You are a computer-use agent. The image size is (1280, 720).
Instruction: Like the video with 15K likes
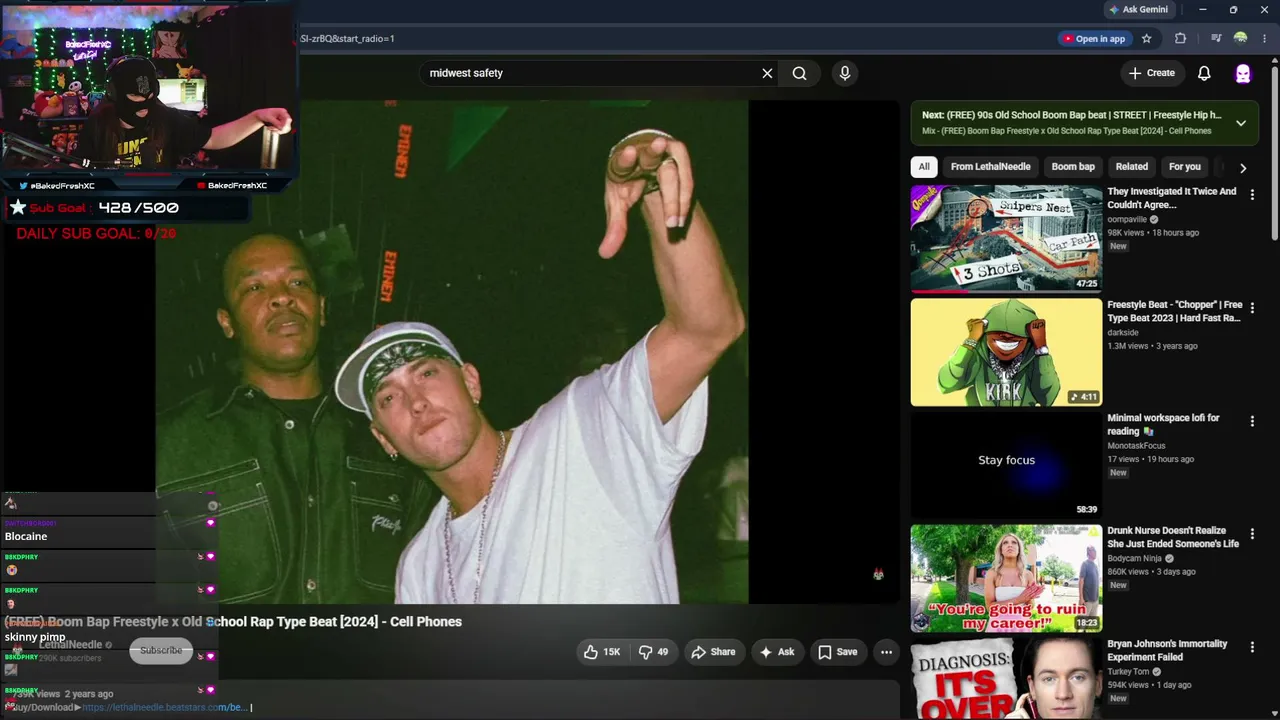coord(602,652)
